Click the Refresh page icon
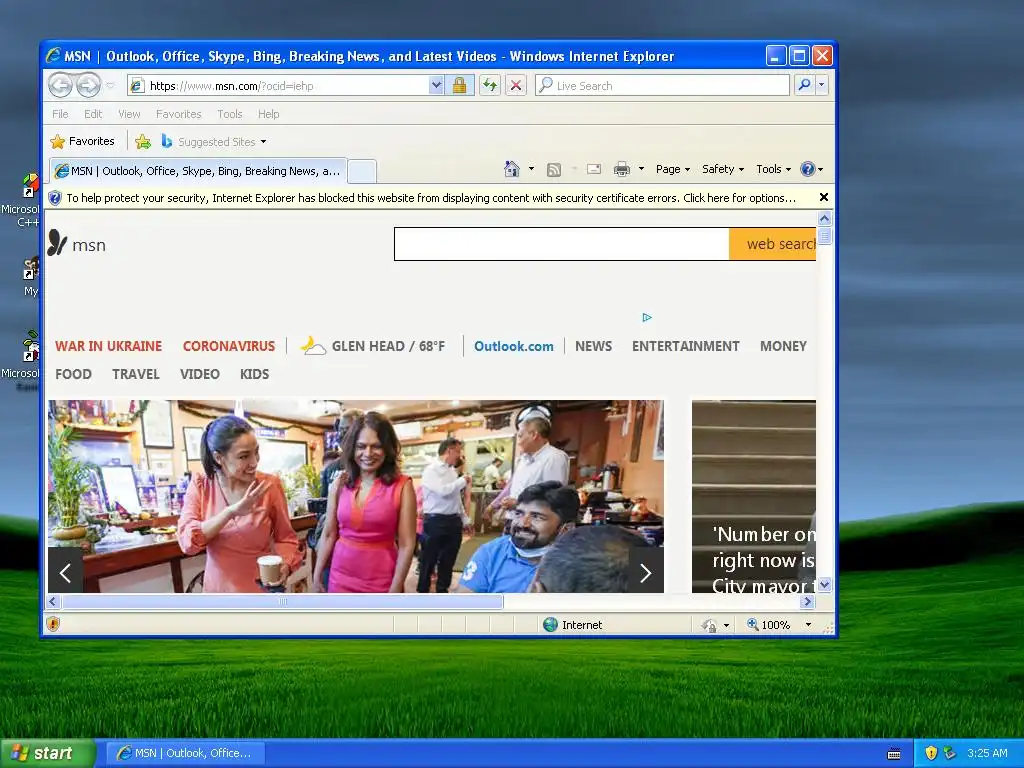Screen dimensions: 1024x768 click(490, 86)
